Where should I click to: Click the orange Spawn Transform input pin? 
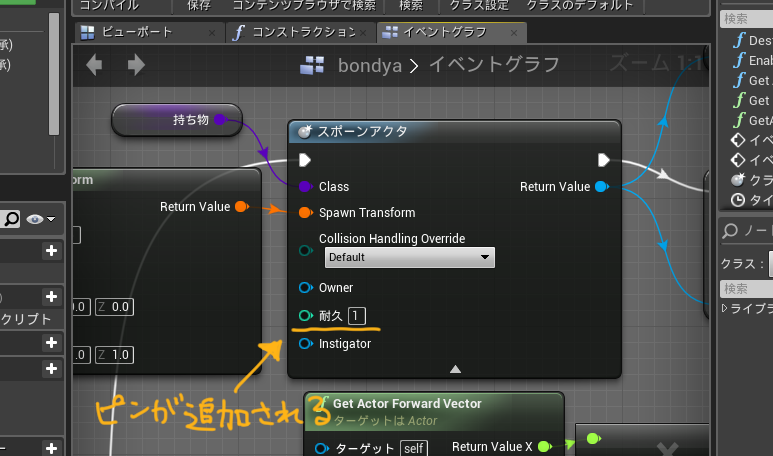click(x=305, y=212)
